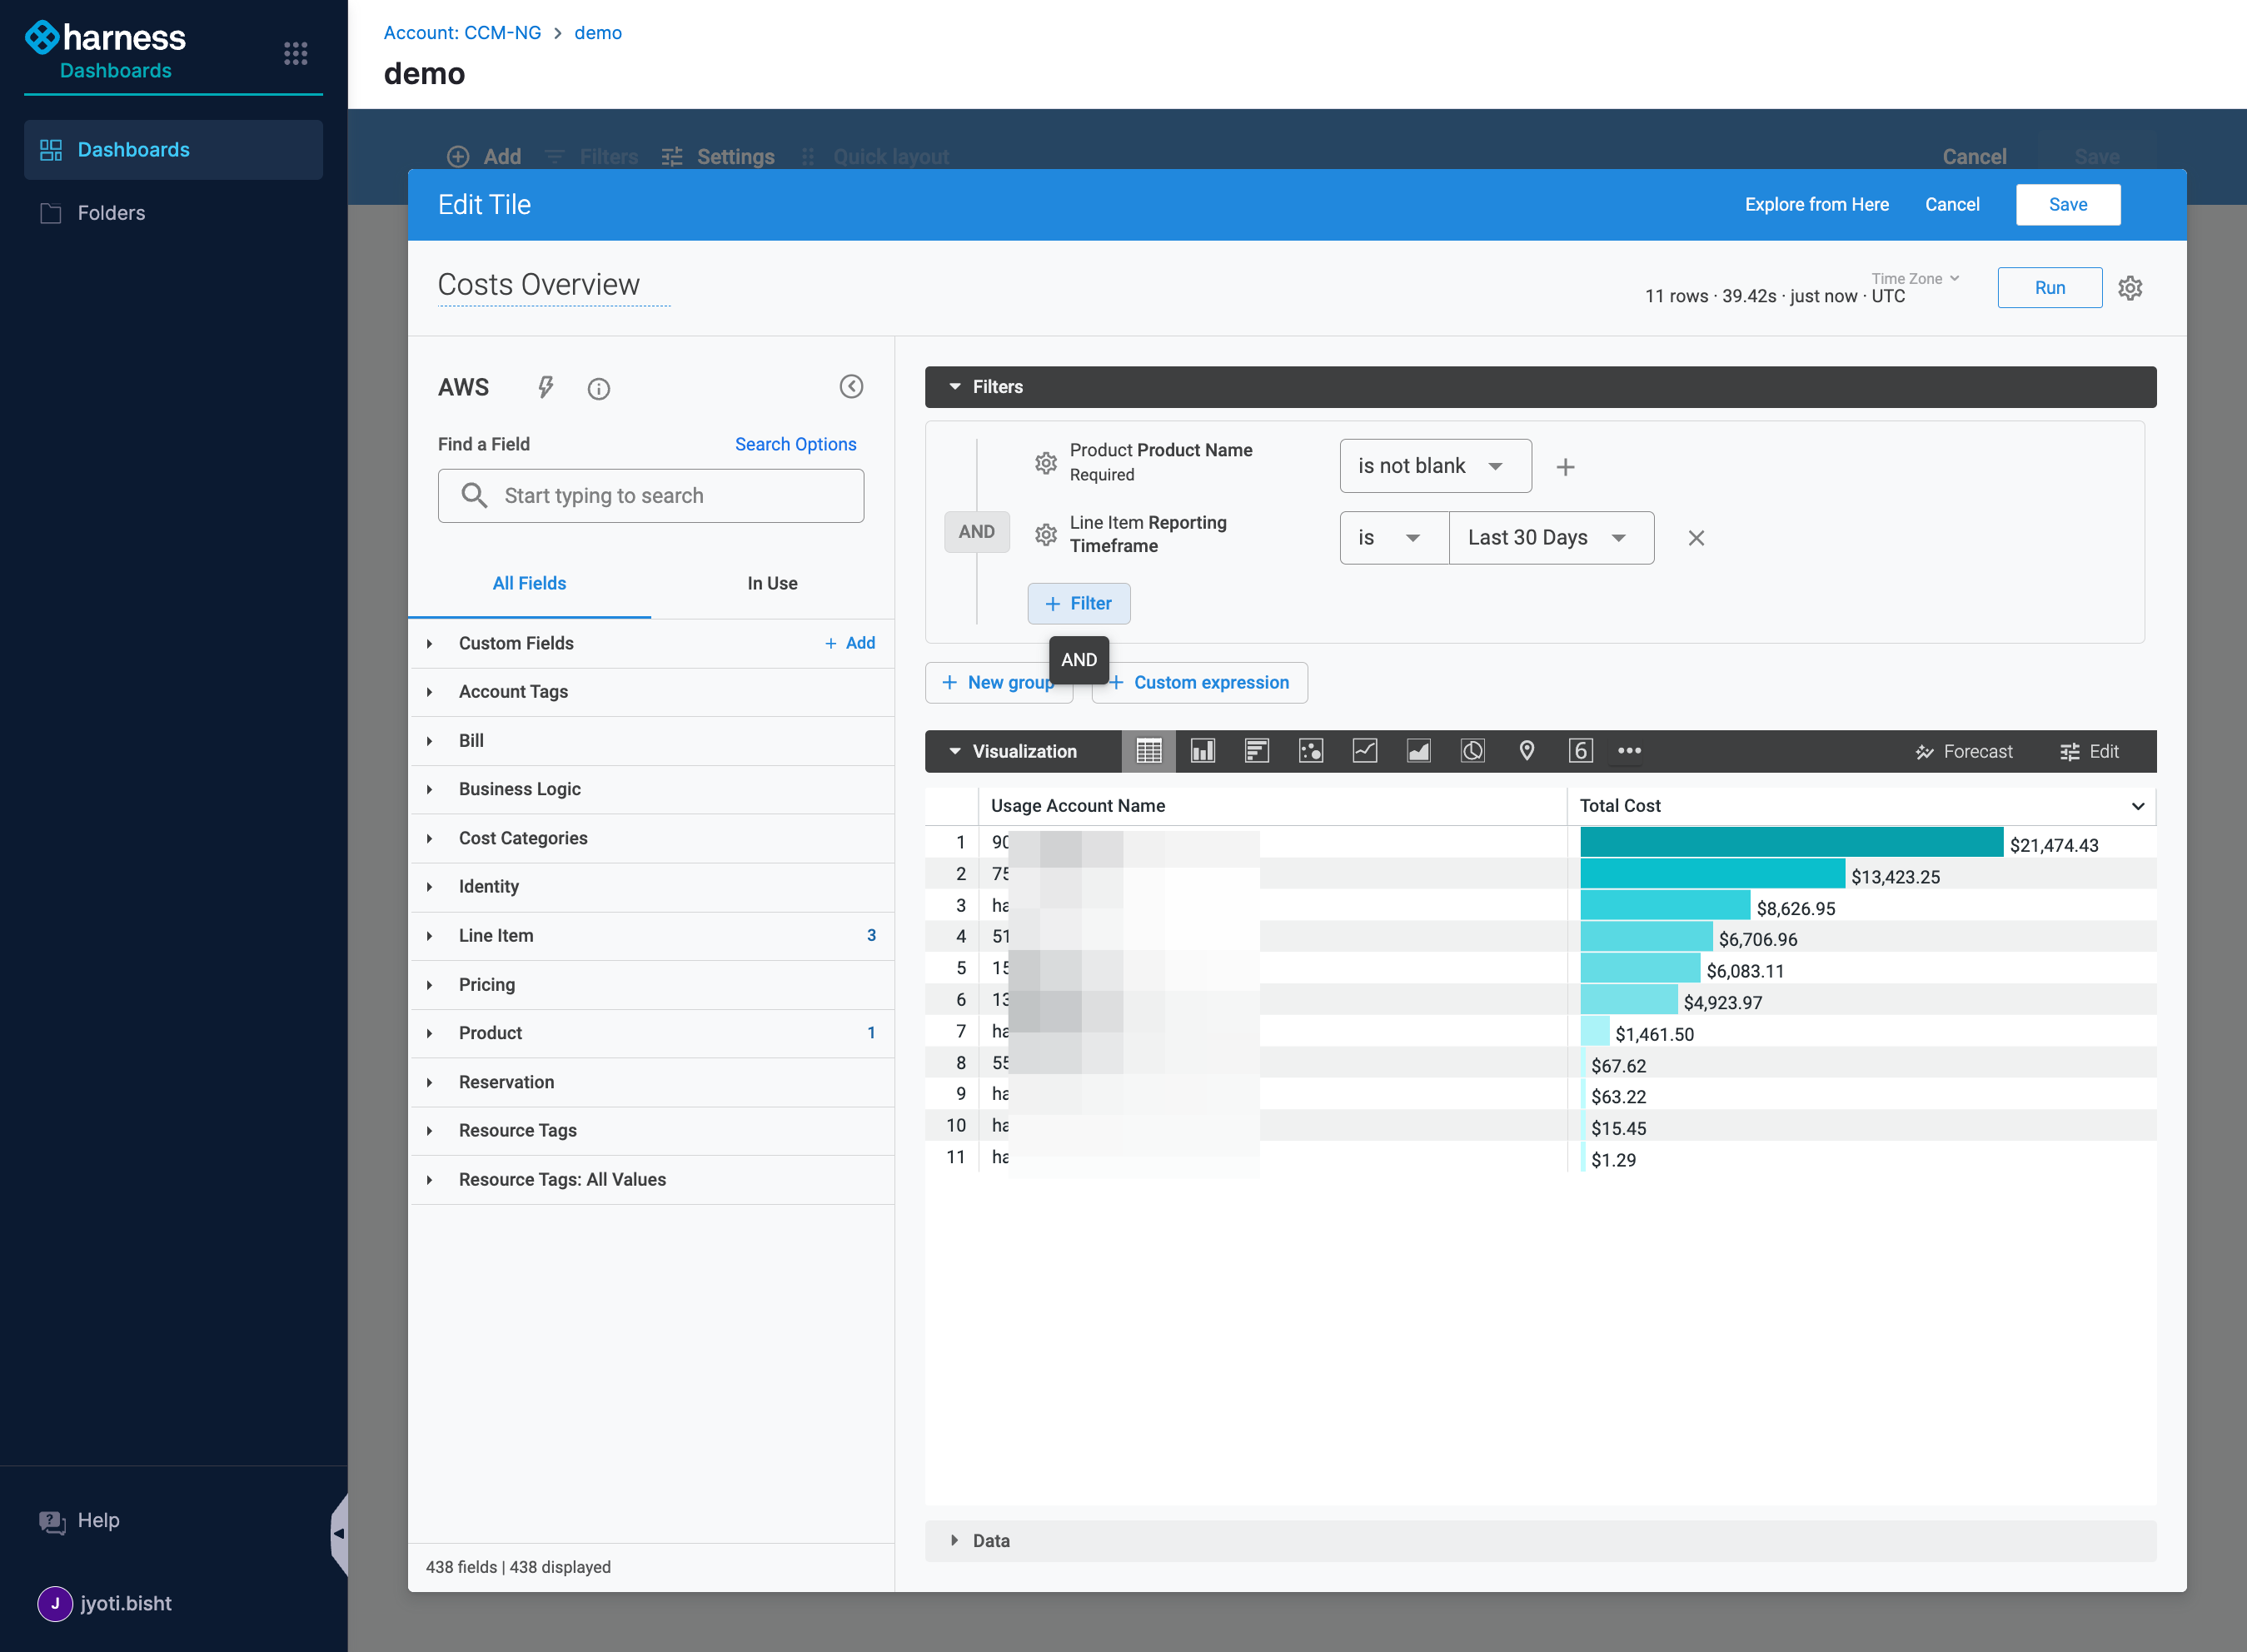The width and height of the screenshot is (2247, 1652).
Task: Open the Harness module grid switcher
Action: pyautogui.click(x=295, y=53)
